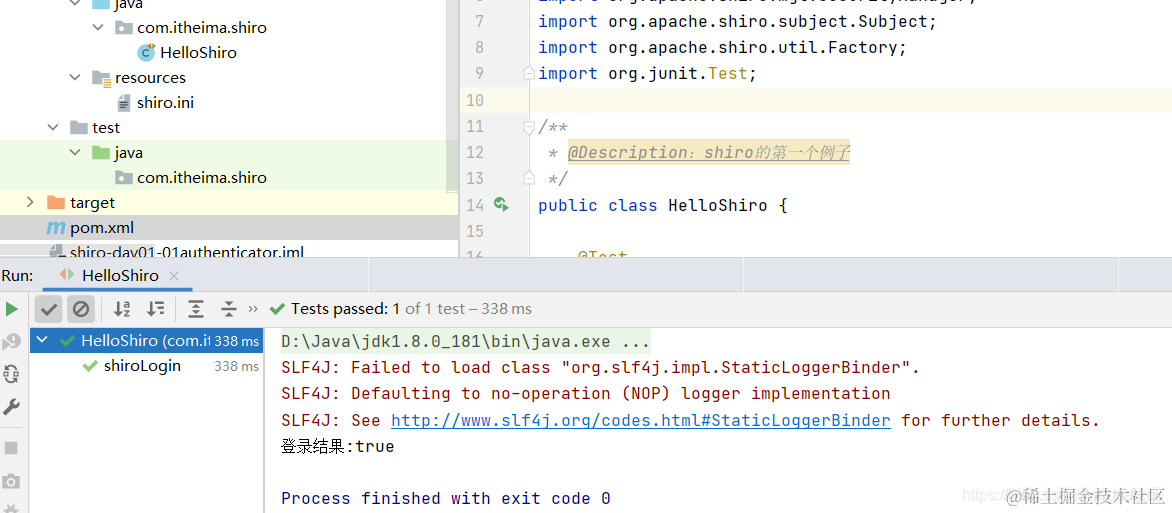This screenshot has width=1172, height=513.
Task: Click java.exe command line in console
Action: tap(466, 342)
